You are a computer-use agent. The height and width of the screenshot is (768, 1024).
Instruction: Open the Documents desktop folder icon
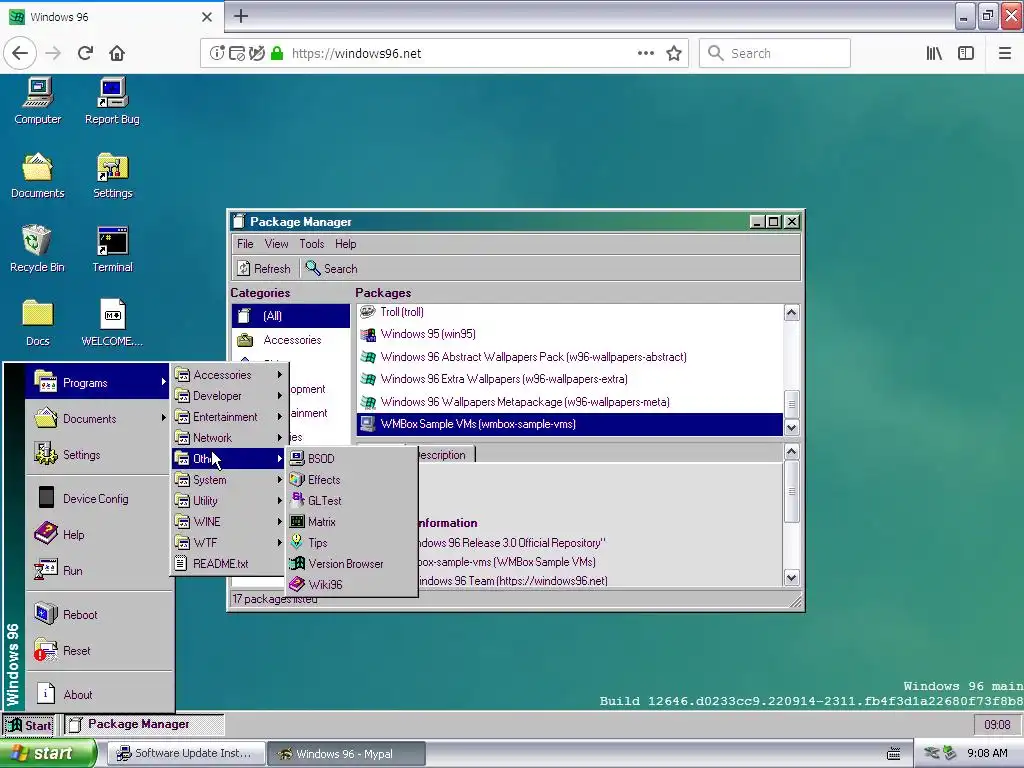coord(38,175)
